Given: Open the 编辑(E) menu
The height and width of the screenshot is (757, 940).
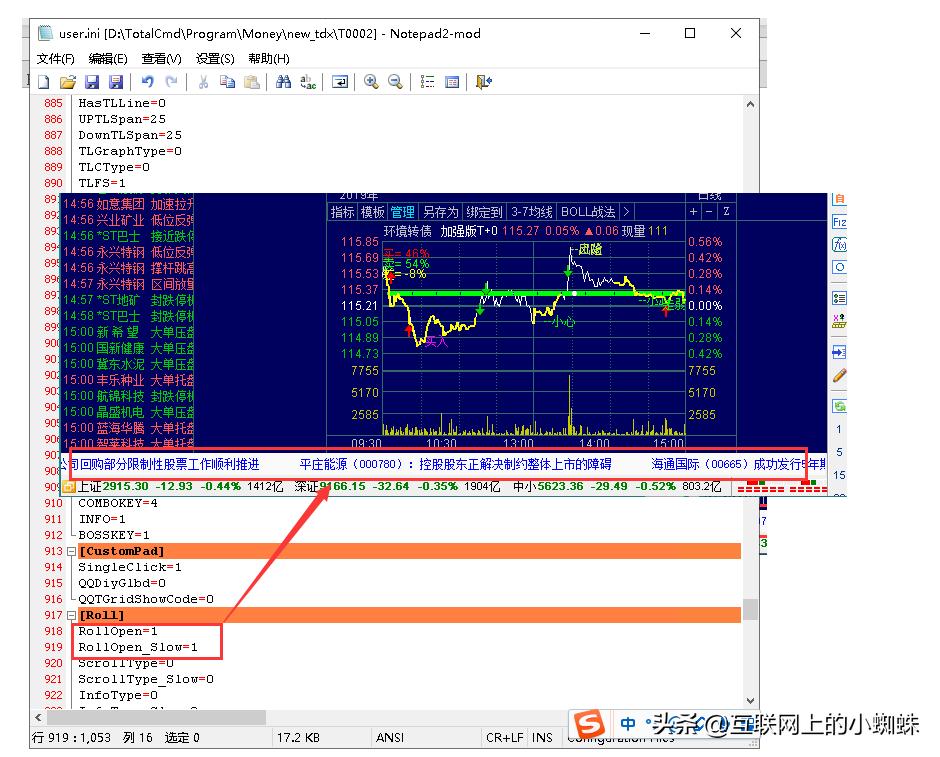Looking at the screenshot, I should [x=108, y=59].
